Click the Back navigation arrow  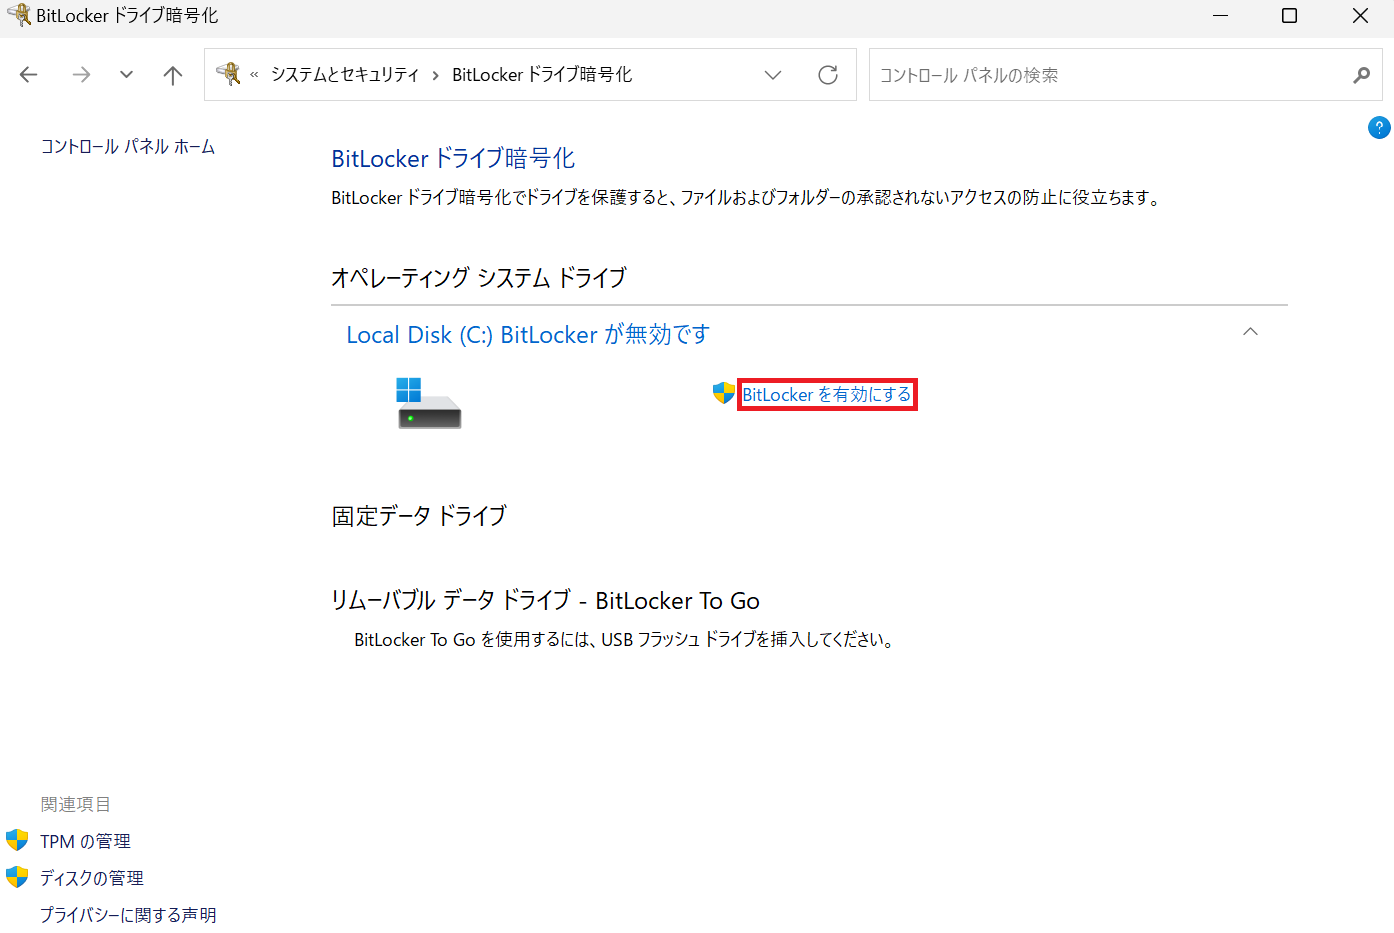pos(29,75)
